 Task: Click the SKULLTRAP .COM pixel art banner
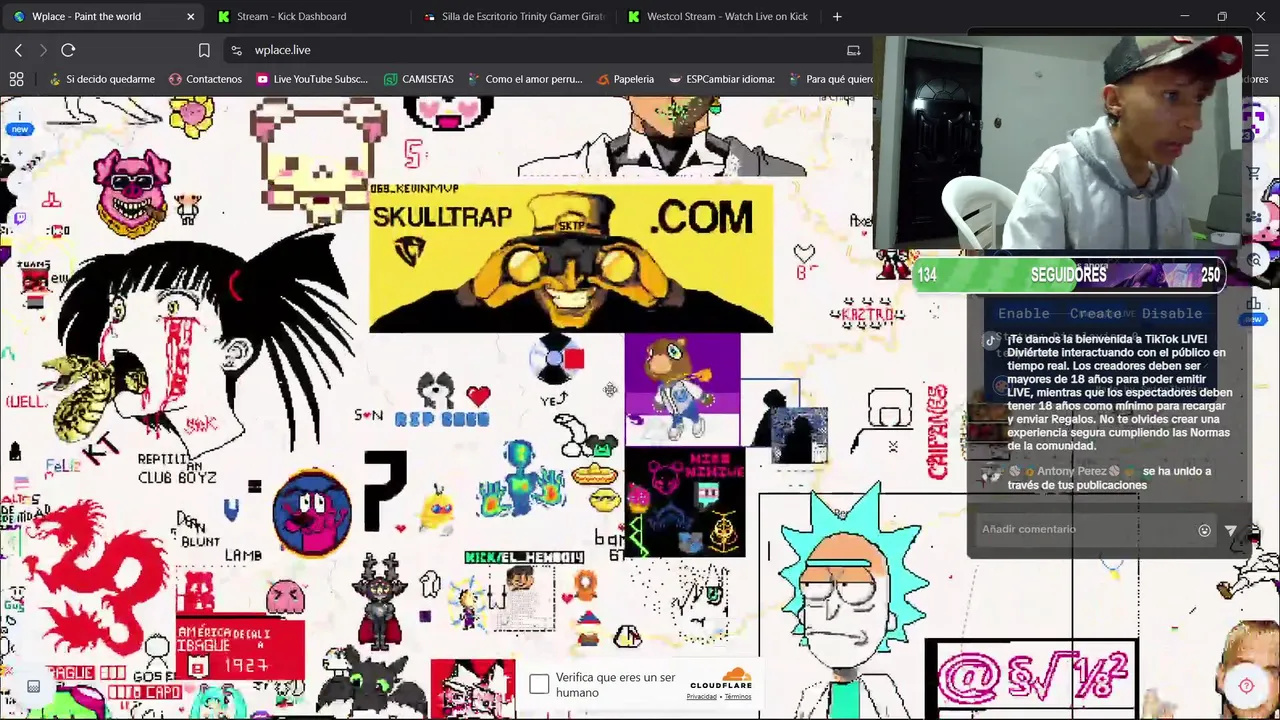pyautogui.click(x=571, y=258)
